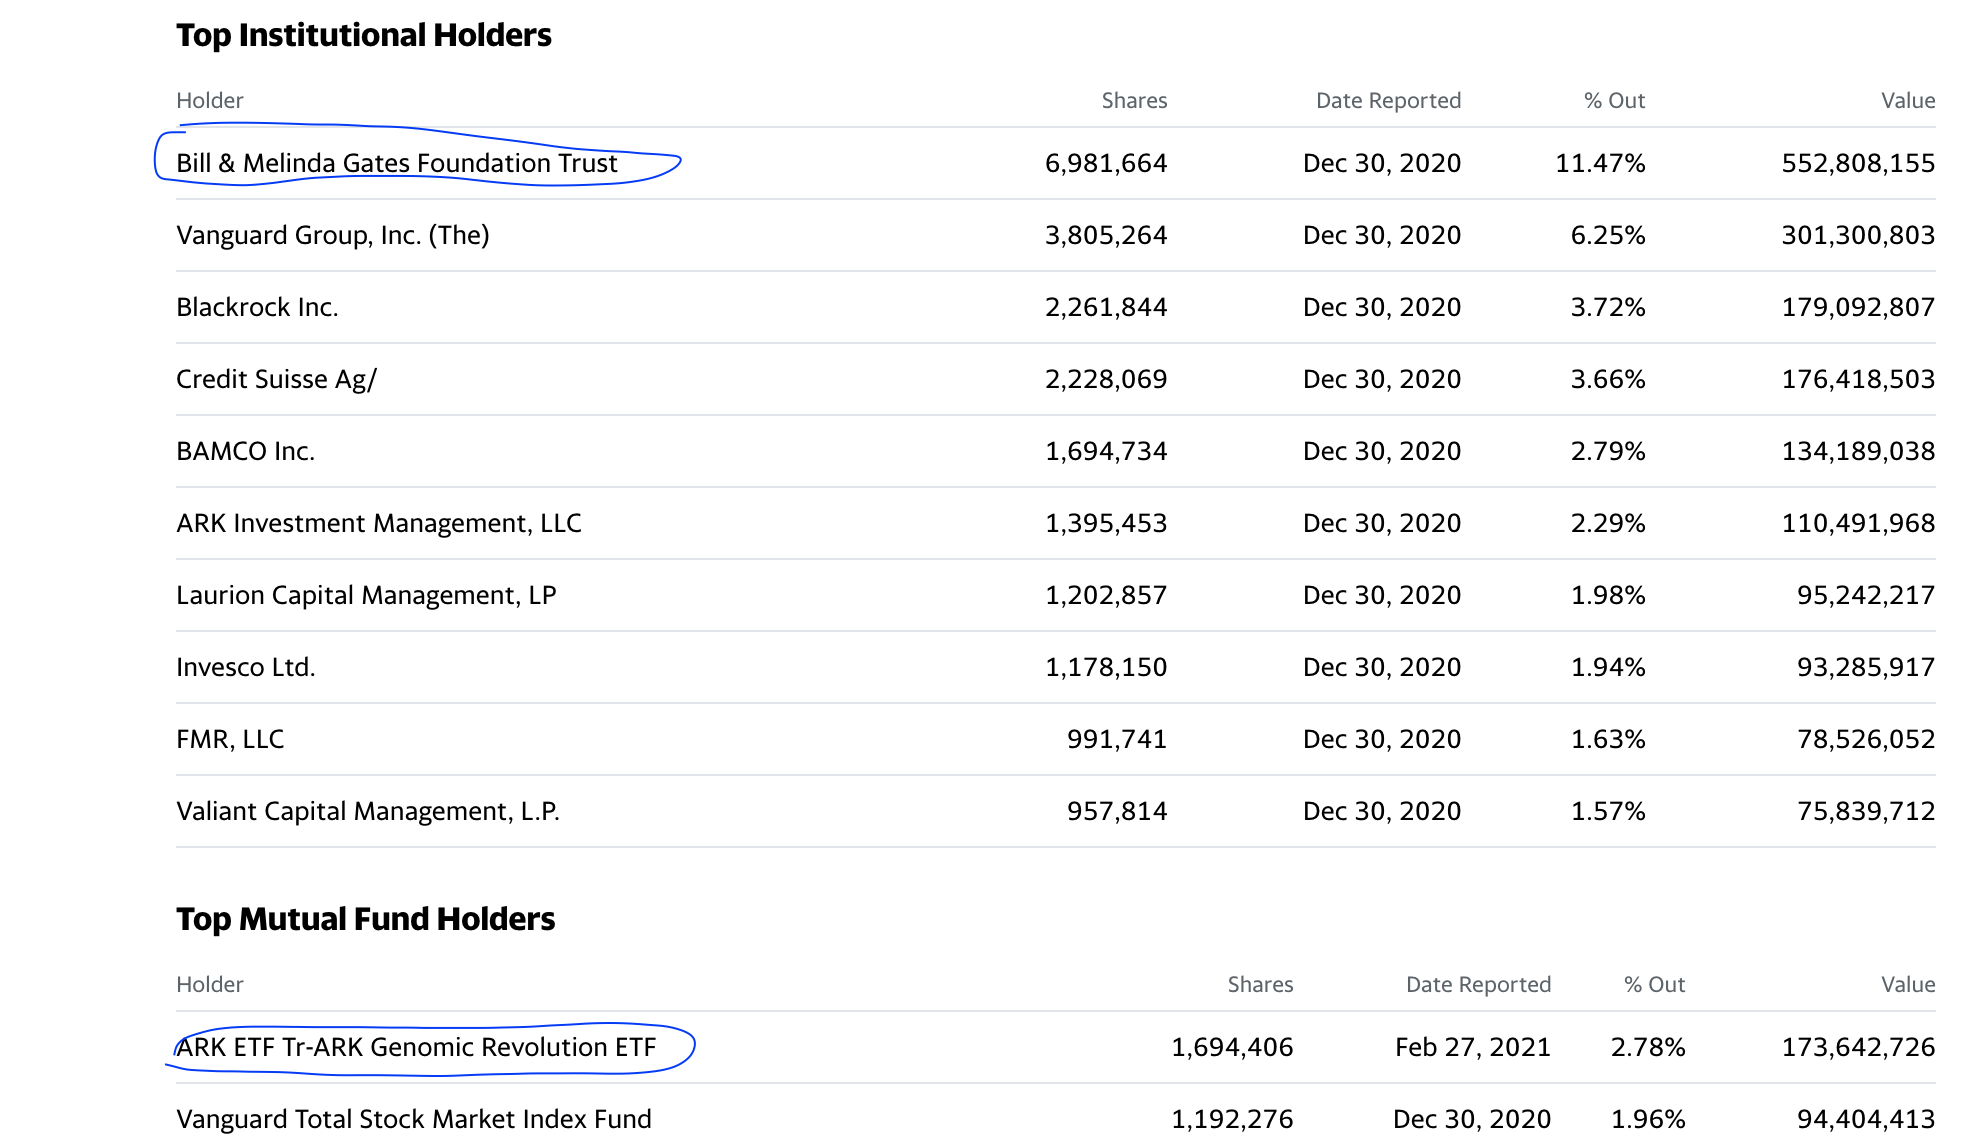Click FMR, LLC holder name
This screenshot has height=1140, width=1974.
[x=230, y=739]
